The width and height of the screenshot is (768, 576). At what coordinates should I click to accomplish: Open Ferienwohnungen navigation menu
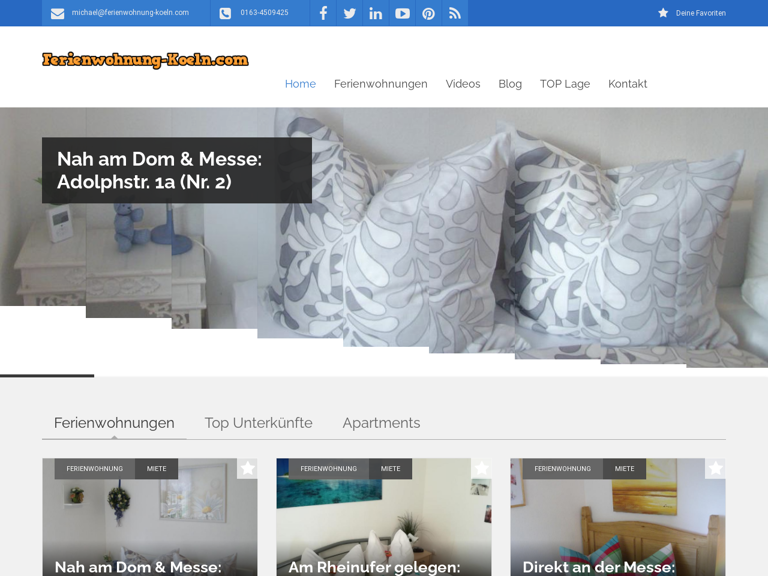tap(380, 84)
